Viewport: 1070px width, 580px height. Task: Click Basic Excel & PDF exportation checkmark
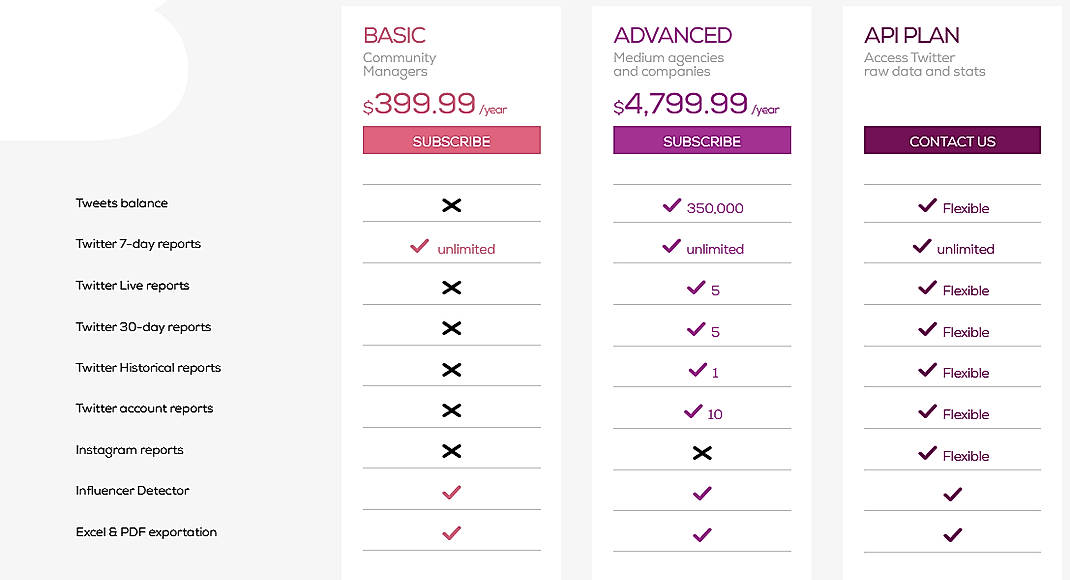452,533
